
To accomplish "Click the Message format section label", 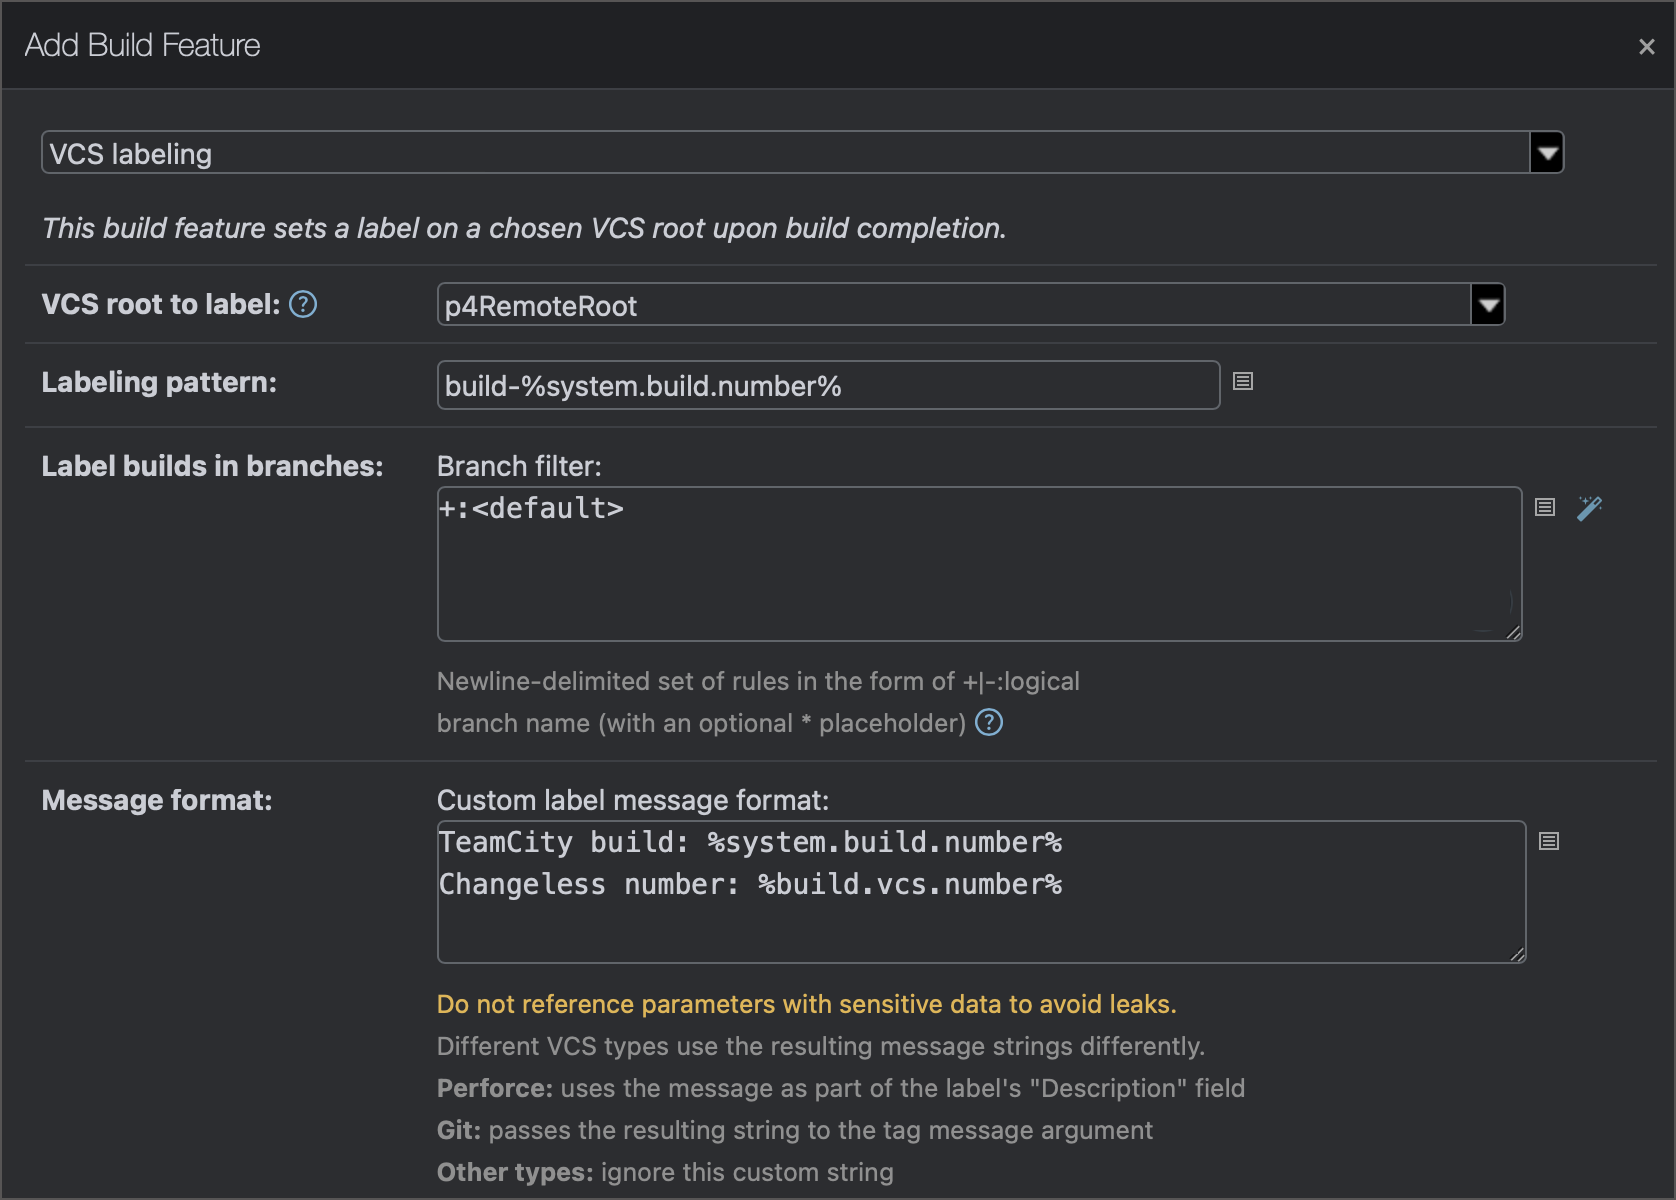I will click(x=157, y=800).
